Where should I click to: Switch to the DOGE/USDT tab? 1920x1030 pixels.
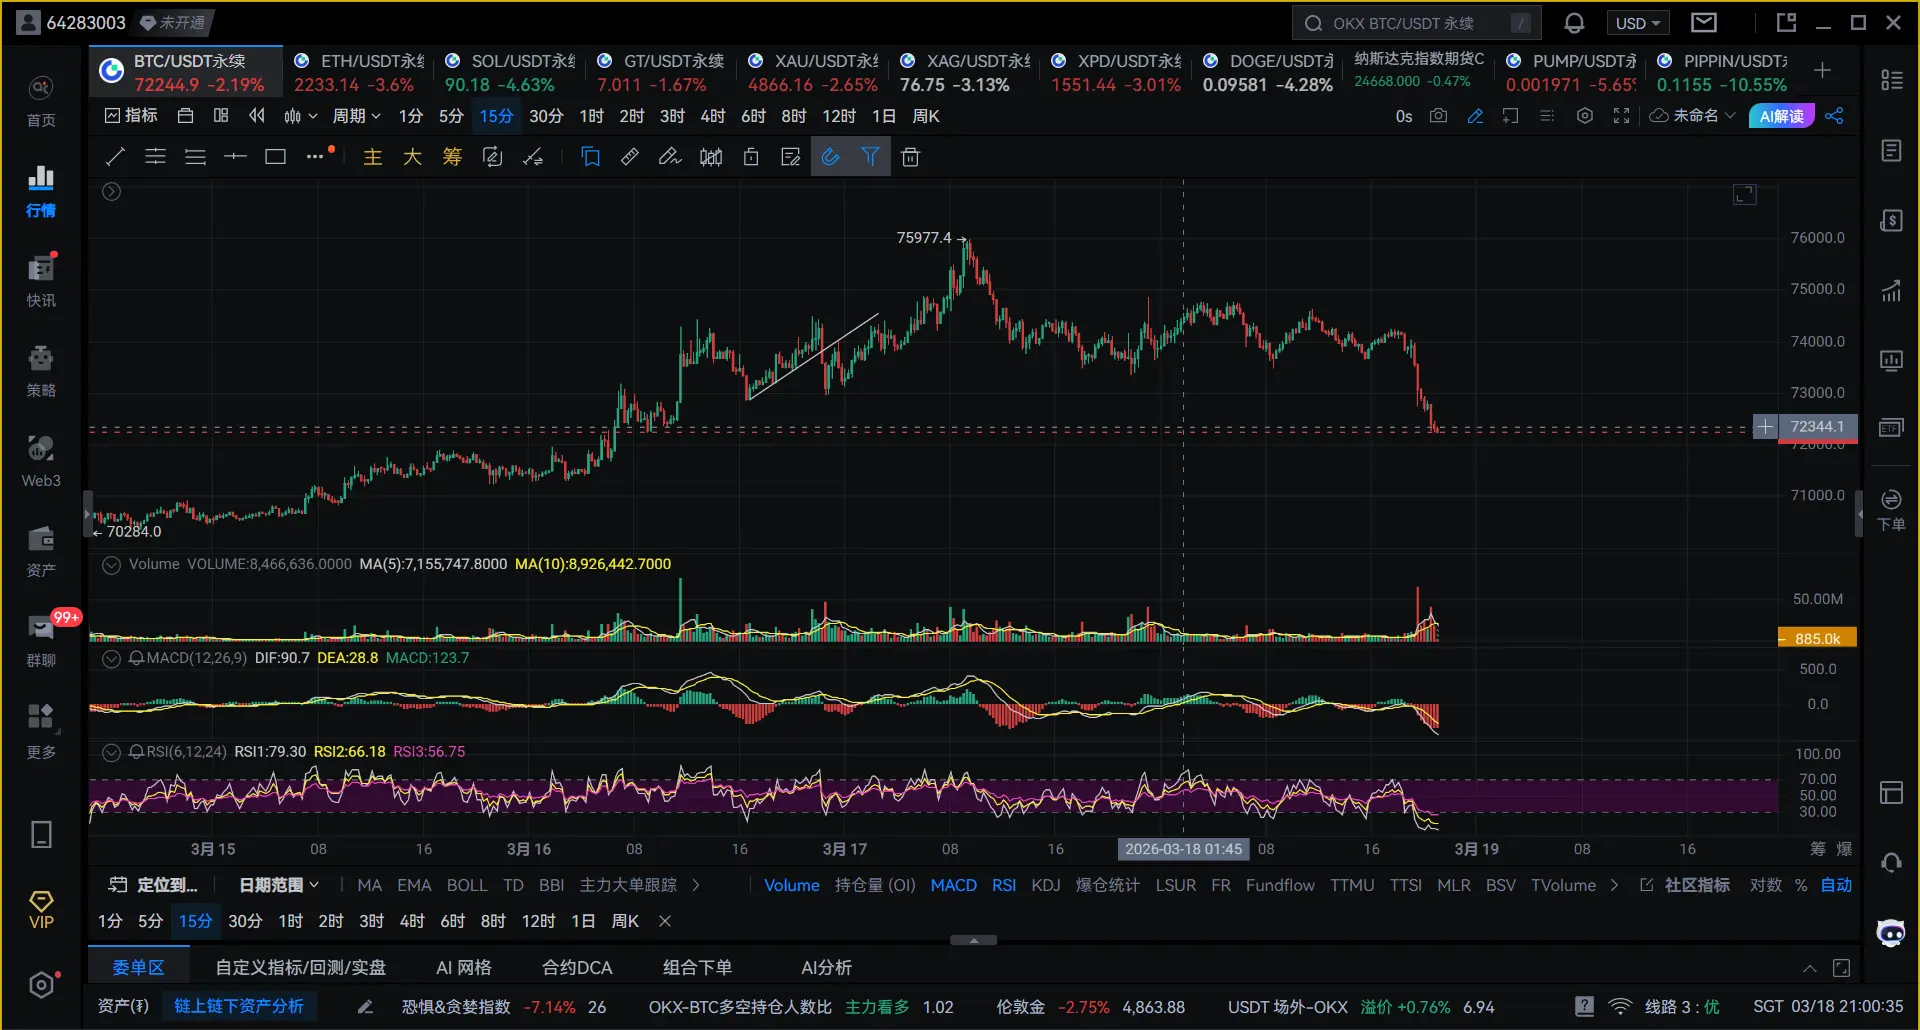[x=1268, y=72]
